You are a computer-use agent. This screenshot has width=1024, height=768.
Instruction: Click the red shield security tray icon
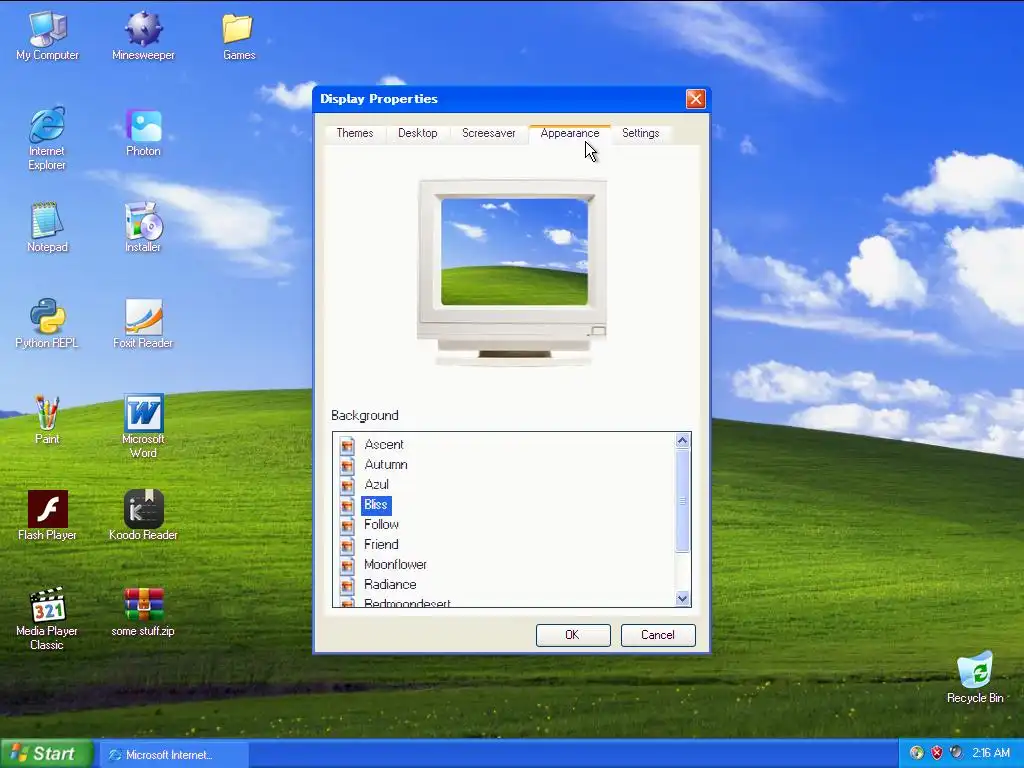(936, 753)
